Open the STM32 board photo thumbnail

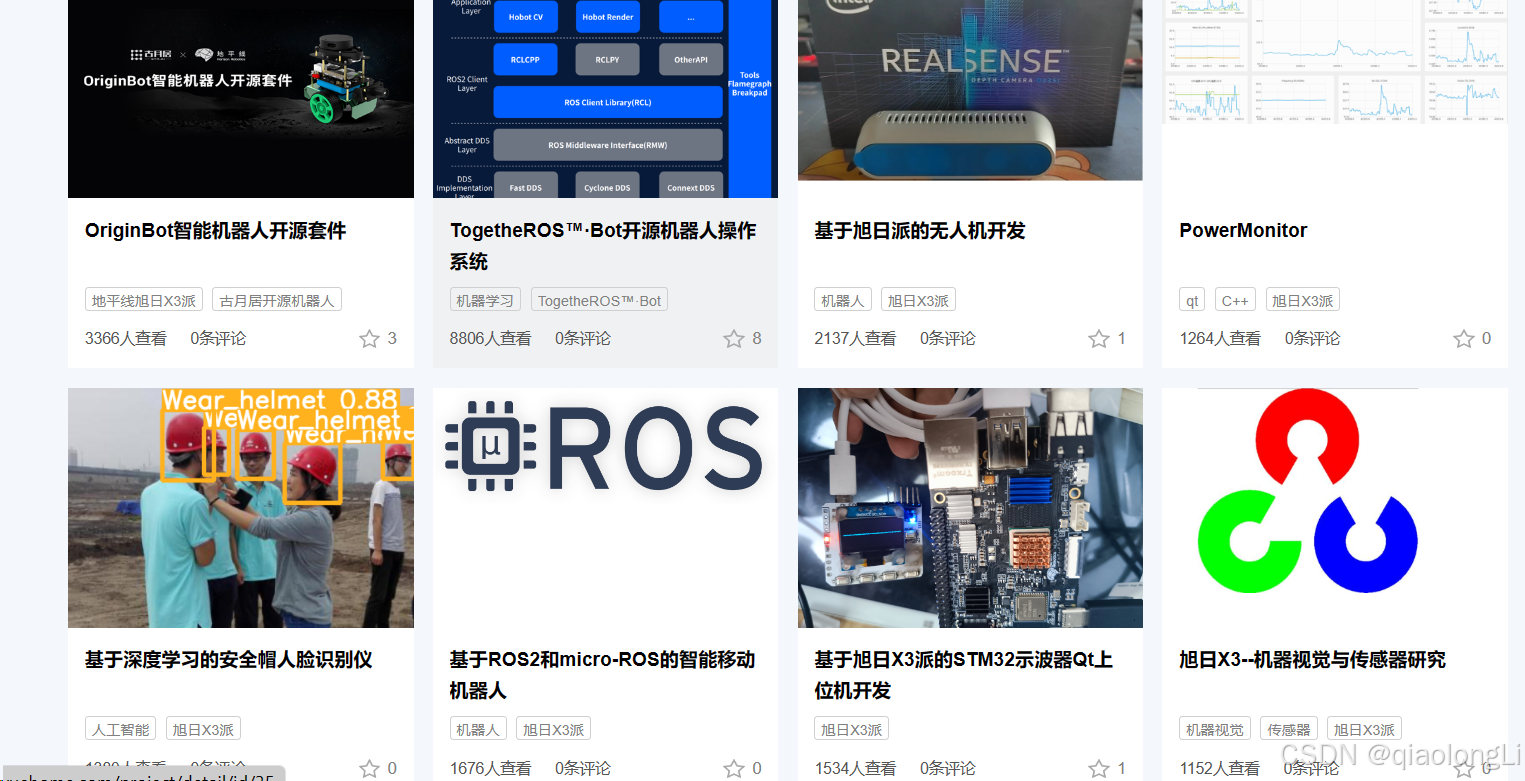pos(970,508)
